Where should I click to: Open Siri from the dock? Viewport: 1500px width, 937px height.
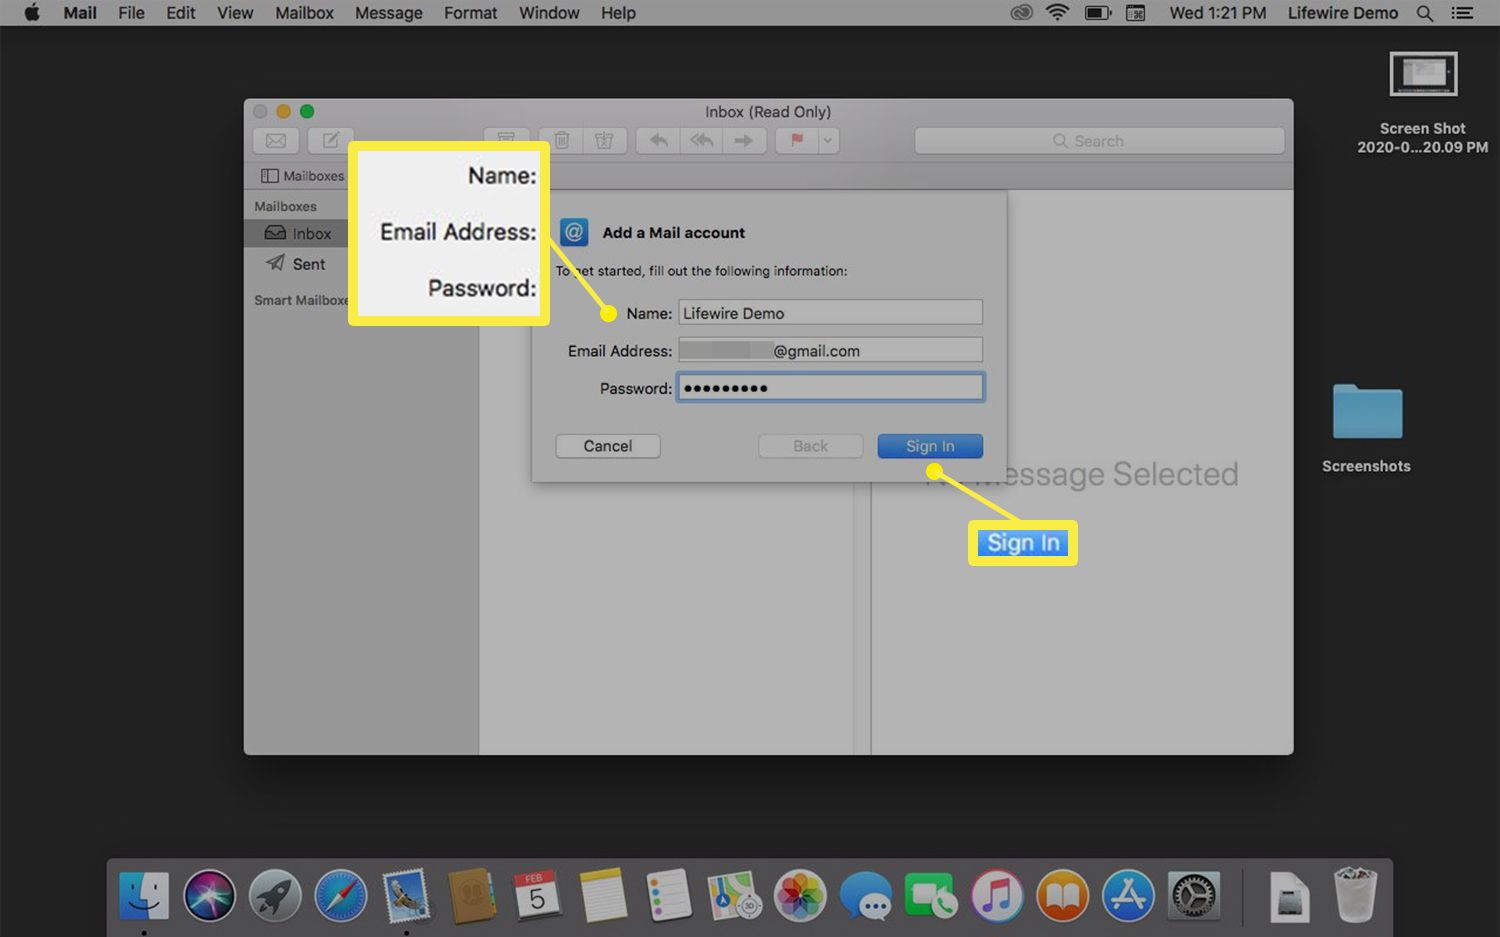(209, 895)
